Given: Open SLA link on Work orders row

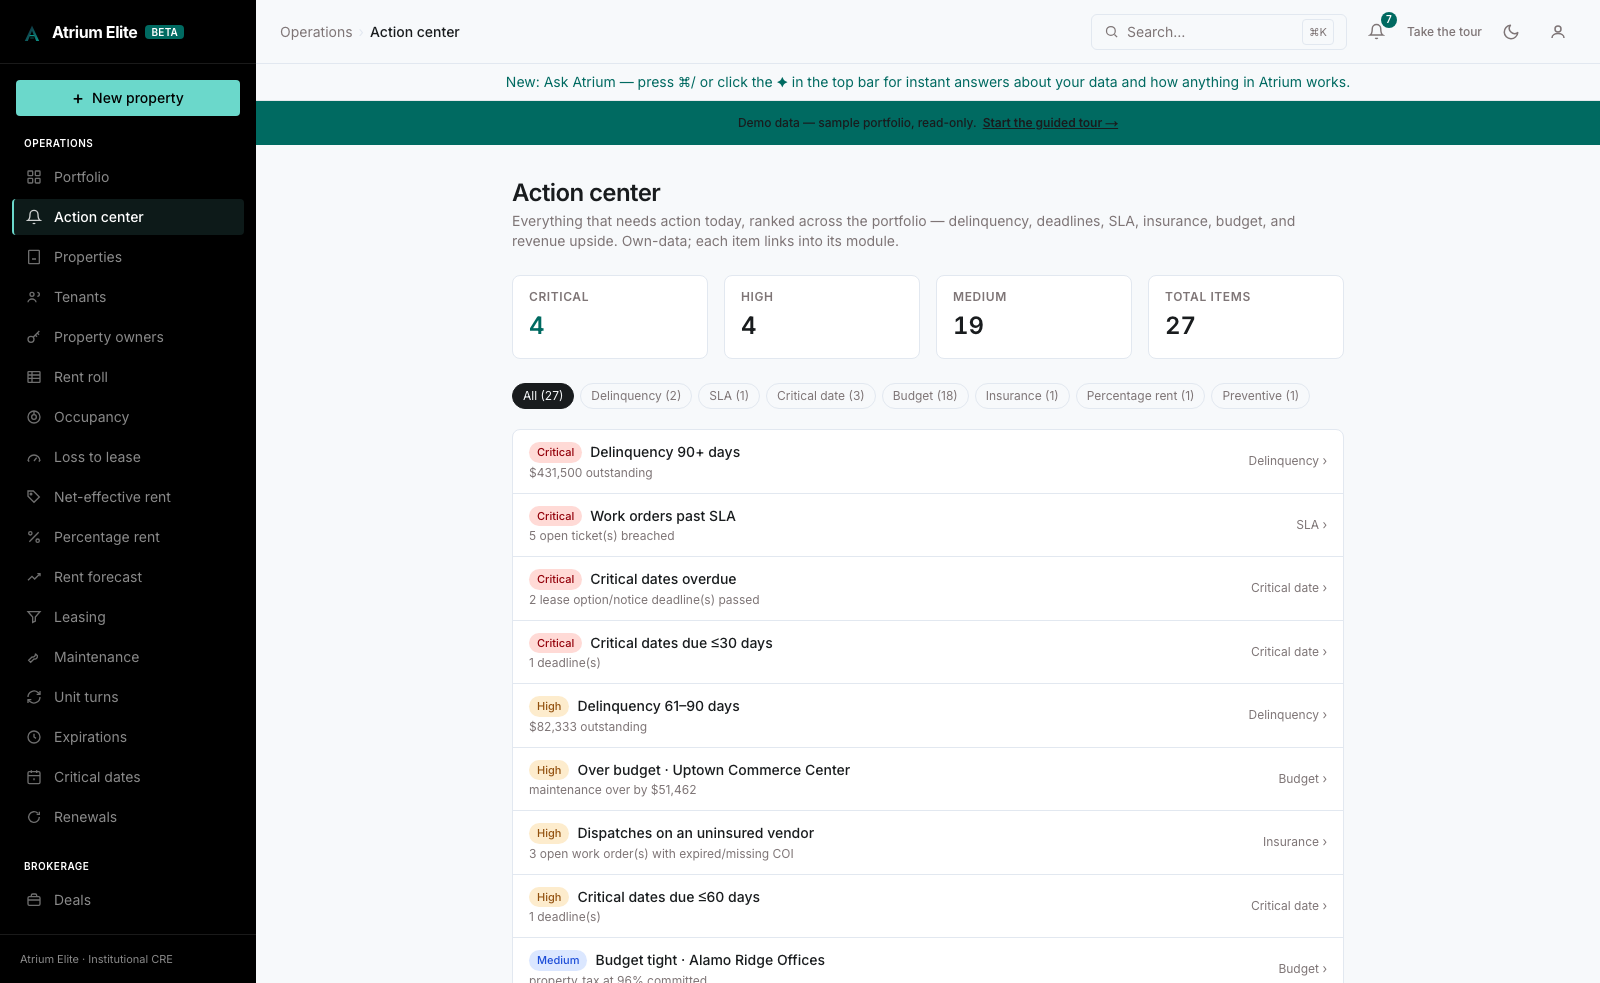Looking at the screenshot, I should (x=1311, y=525).
